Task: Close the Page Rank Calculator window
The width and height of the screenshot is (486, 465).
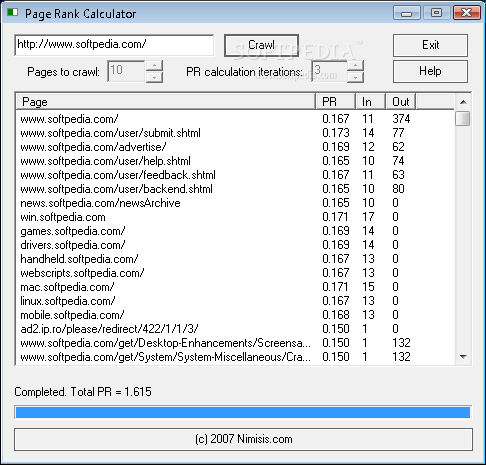Action: [x=467, y=13]
